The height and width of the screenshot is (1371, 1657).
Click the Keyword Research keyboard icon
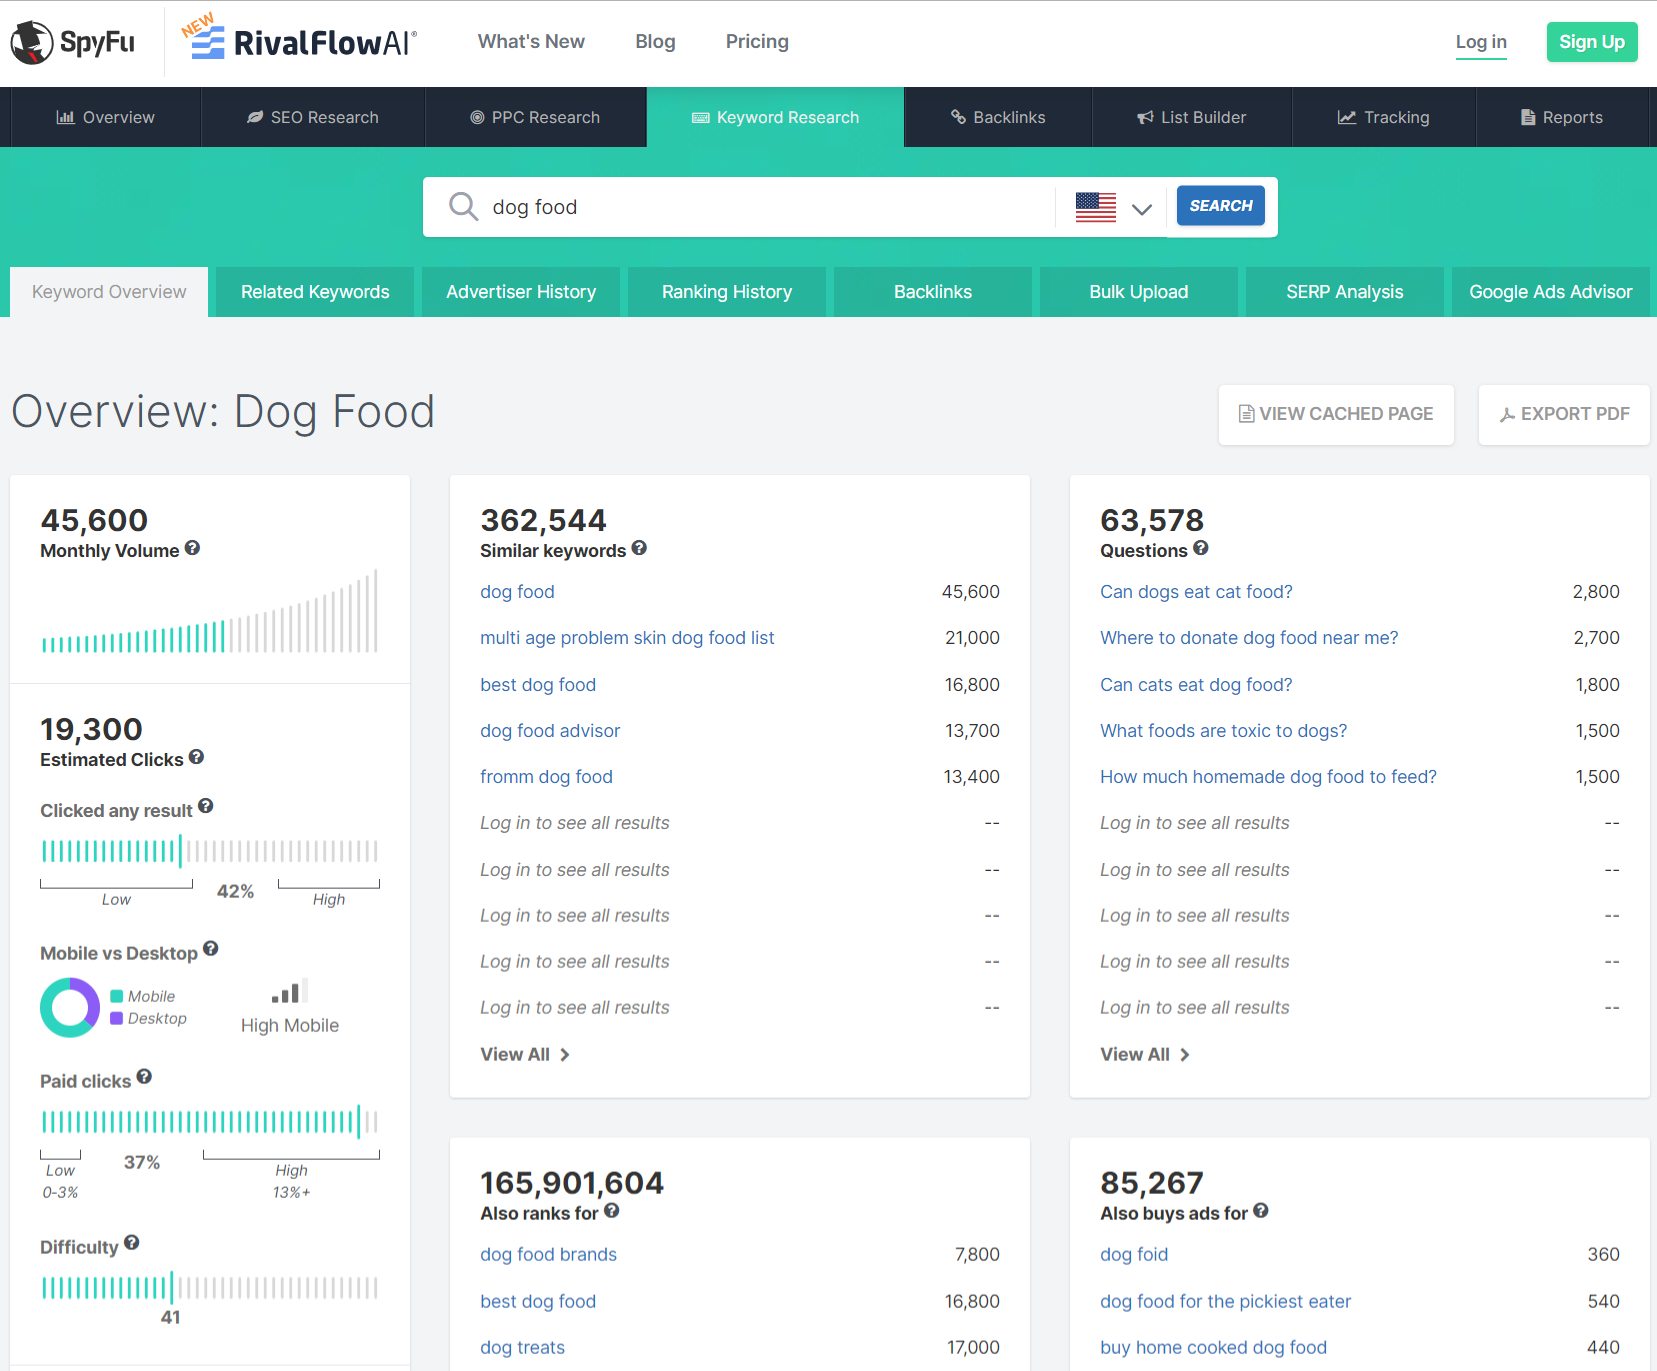pos(701,117)
